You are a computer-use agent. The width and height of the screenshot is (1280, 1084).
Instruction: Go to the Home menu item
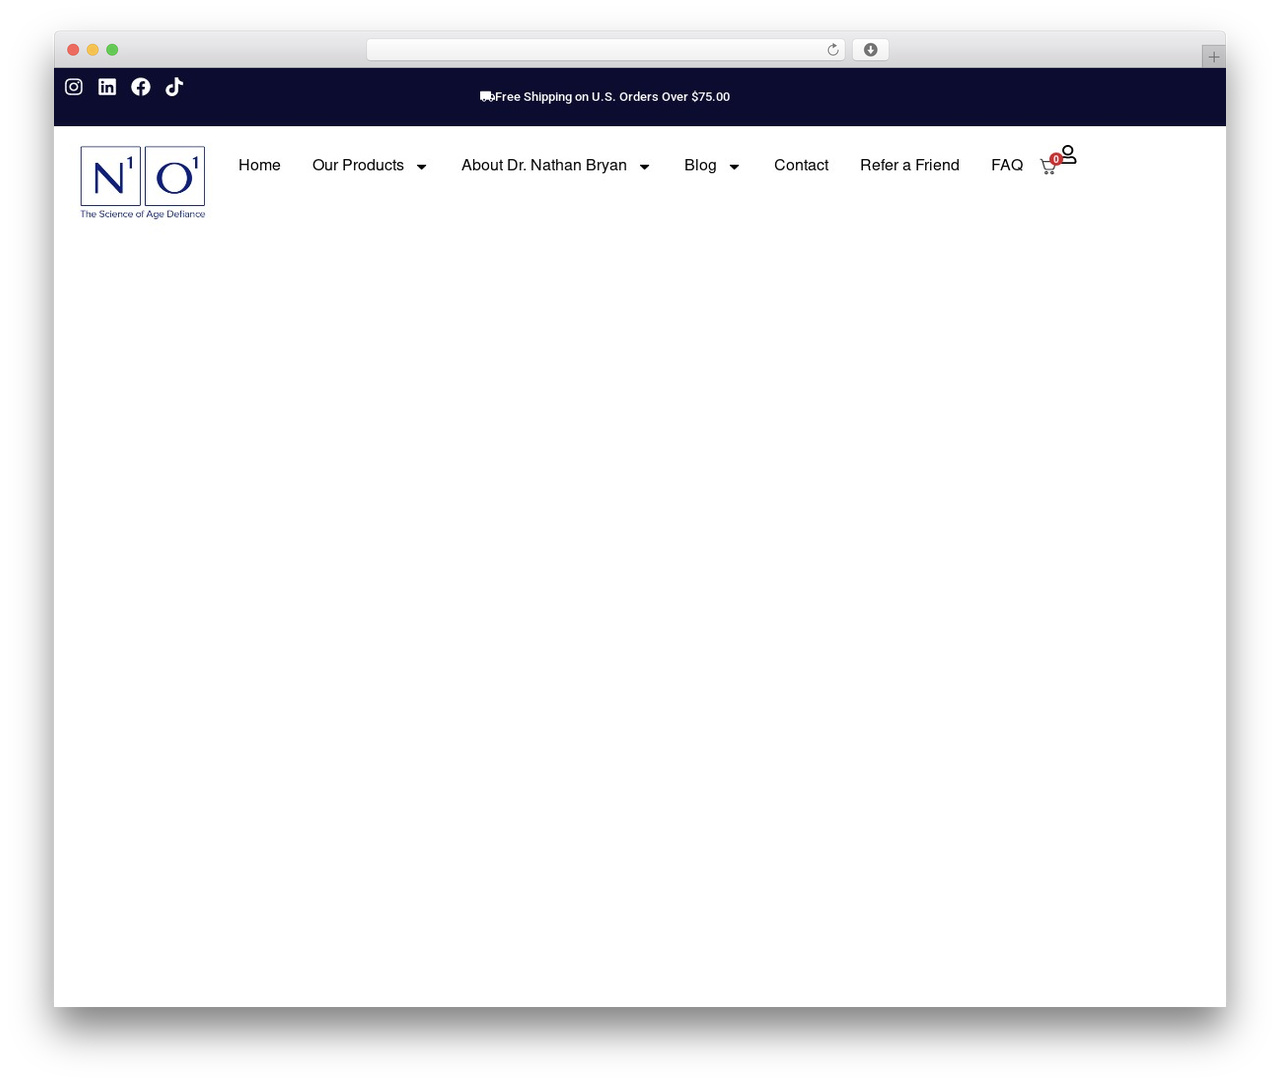click(x=259, y=165)
